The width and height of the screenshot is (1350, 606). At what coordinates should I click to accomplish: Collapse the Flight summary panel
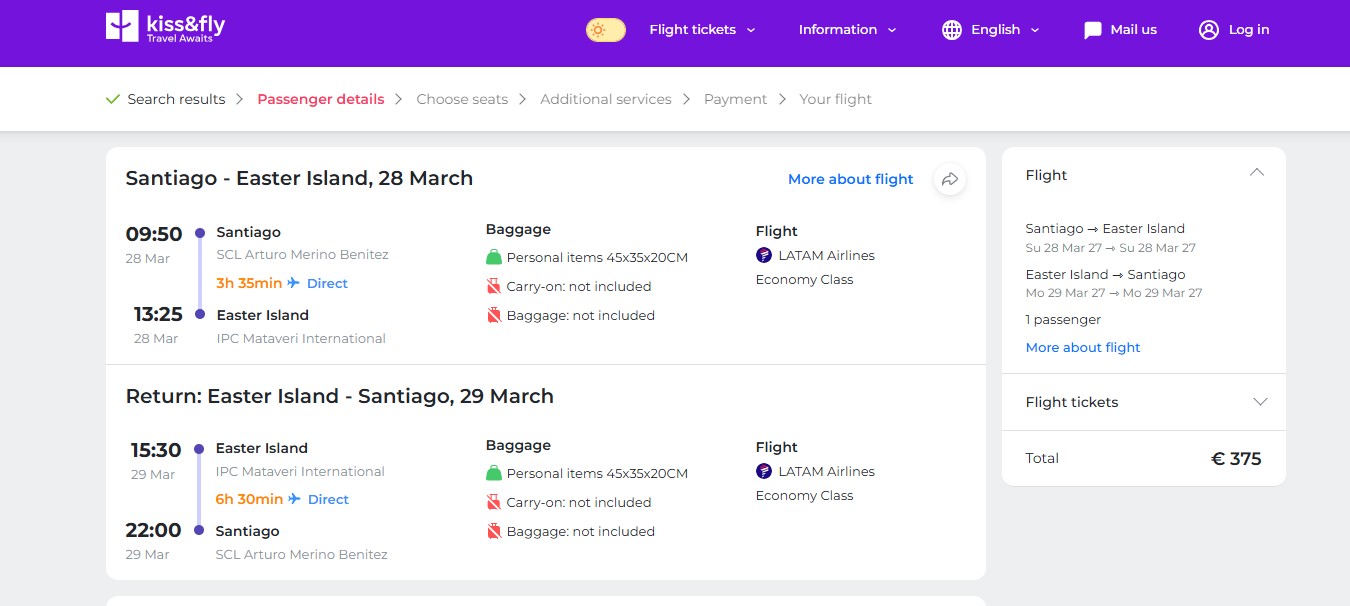click(1257, 172)
